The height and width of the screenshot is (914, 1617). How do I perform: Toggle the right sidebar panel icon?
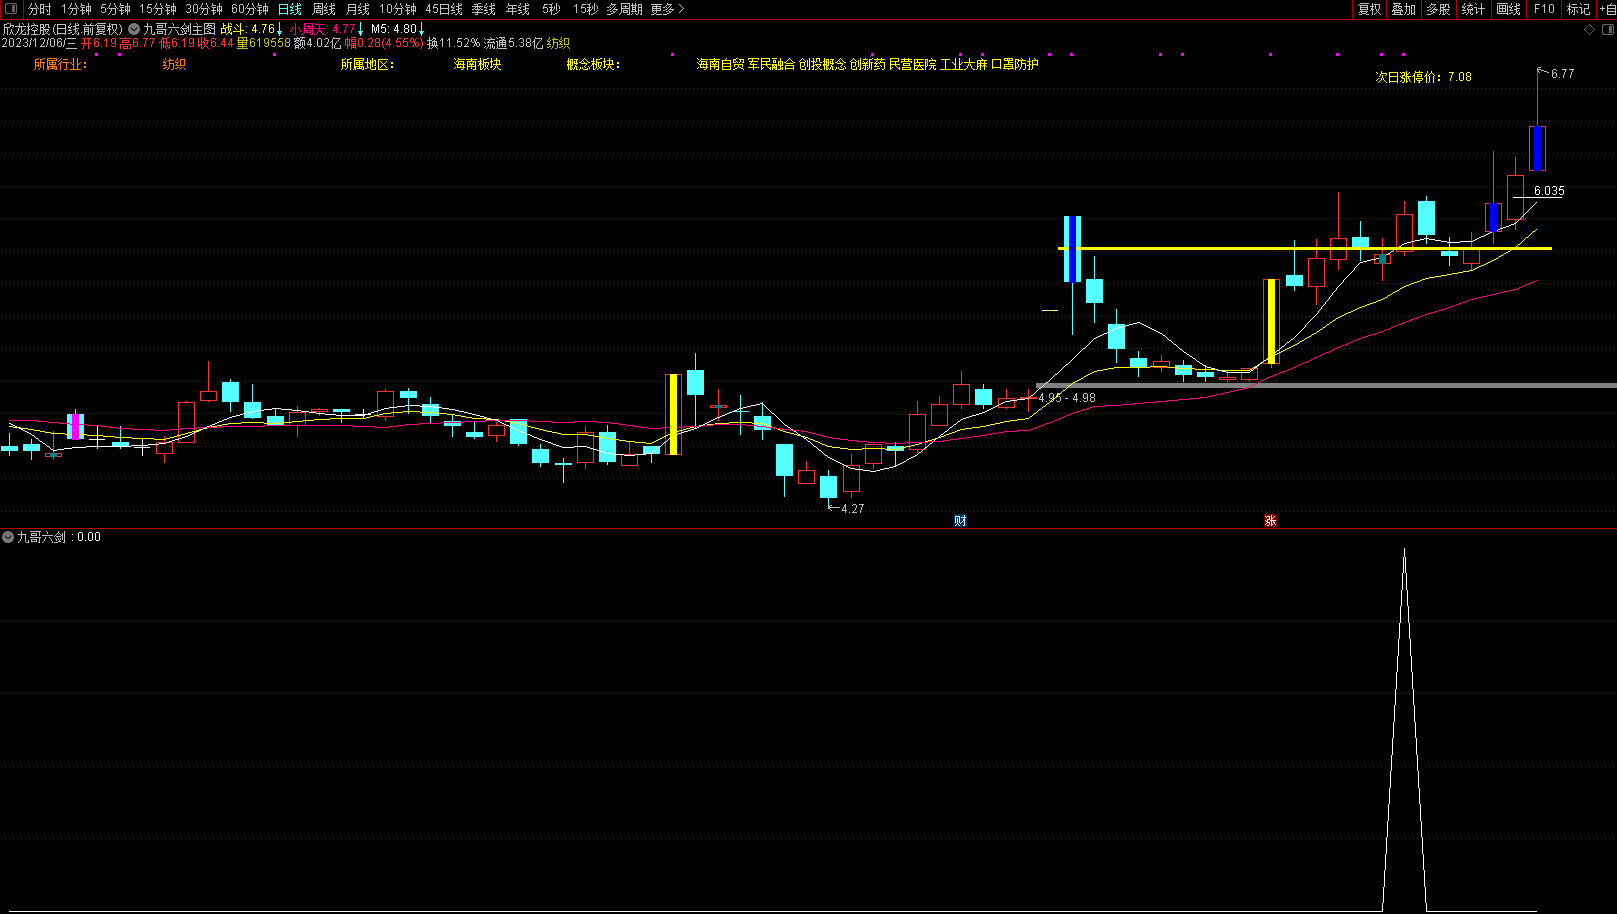(x=1608, y=30)
